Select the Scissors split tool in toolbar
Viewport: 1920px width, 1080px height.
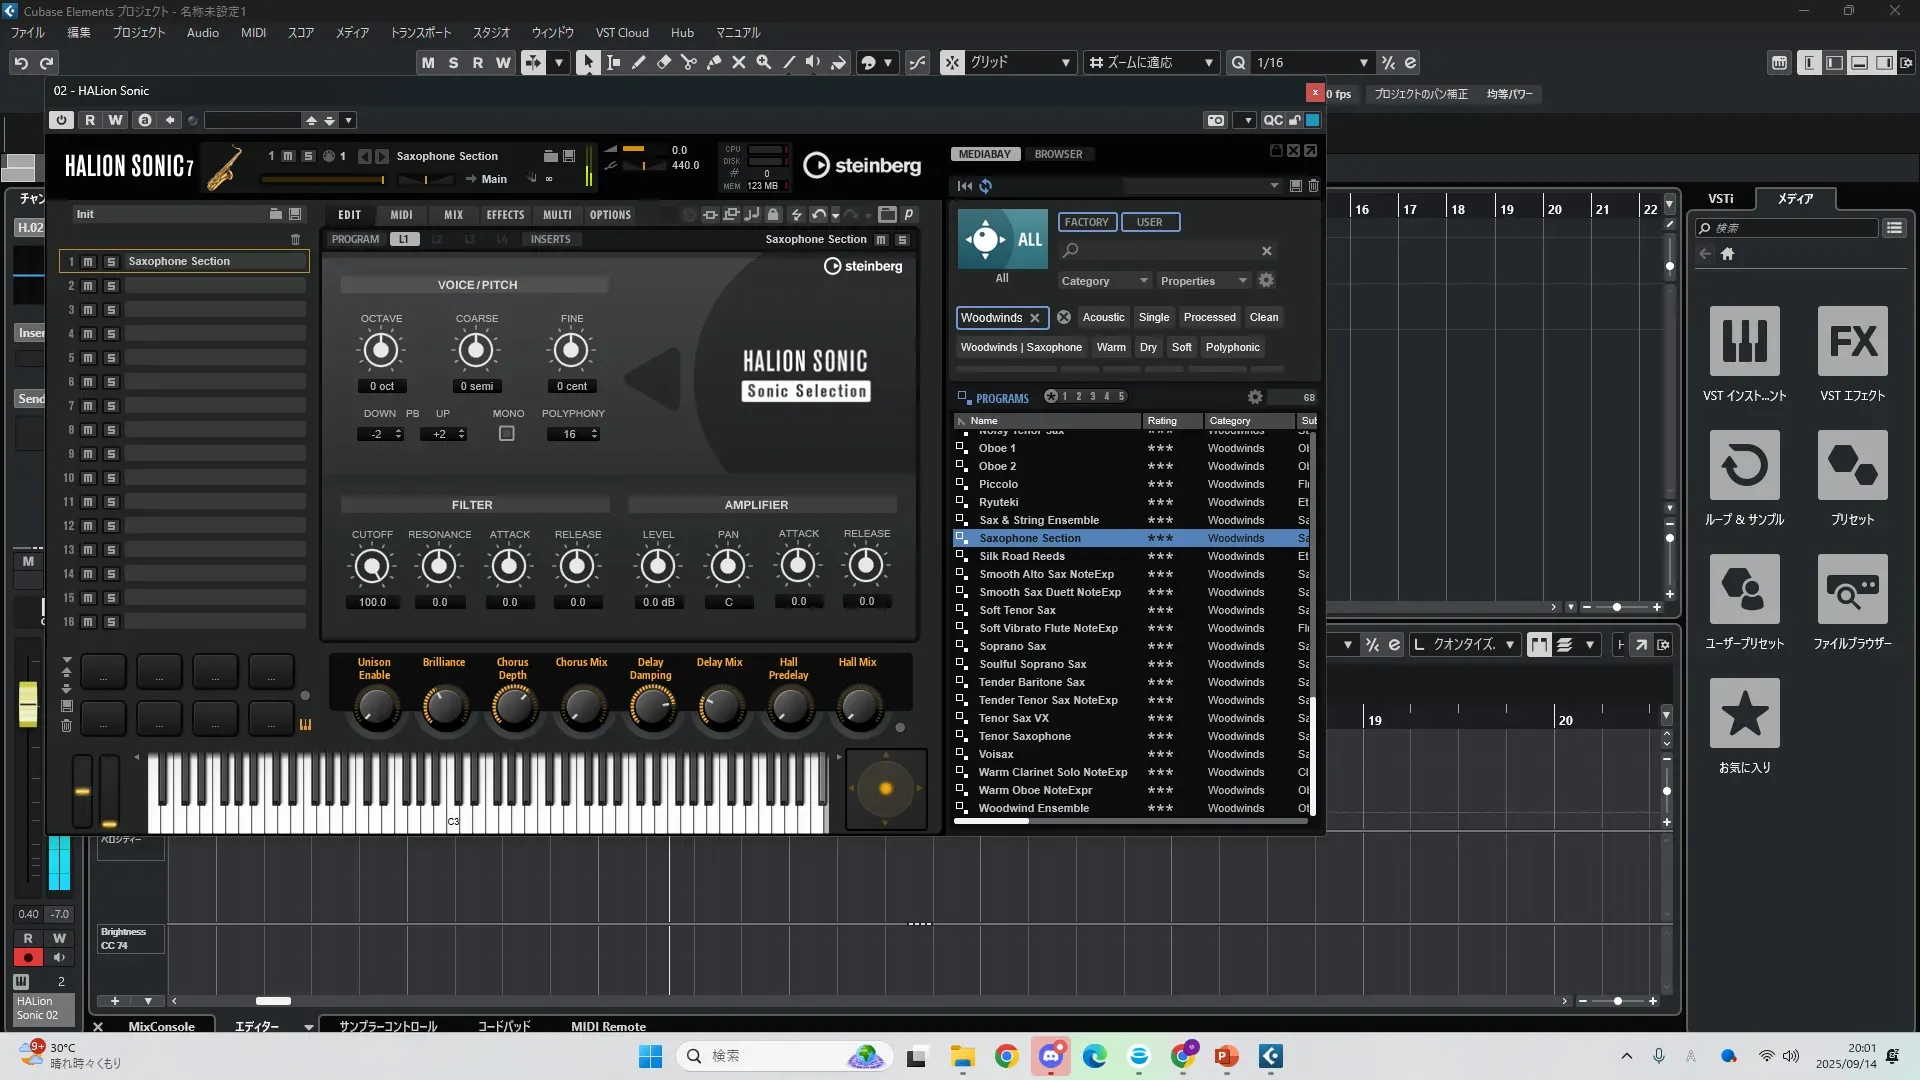(x=689, y=62)
